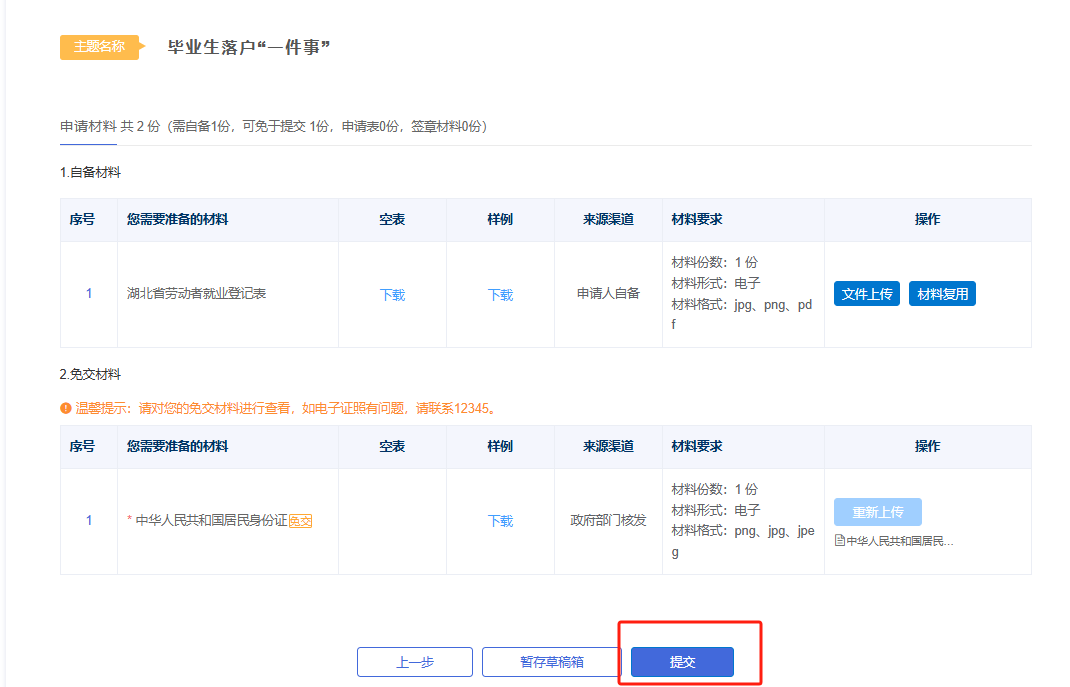Download the sample for 湖北省劳动者就业登记表

click(x=500, y=295)
